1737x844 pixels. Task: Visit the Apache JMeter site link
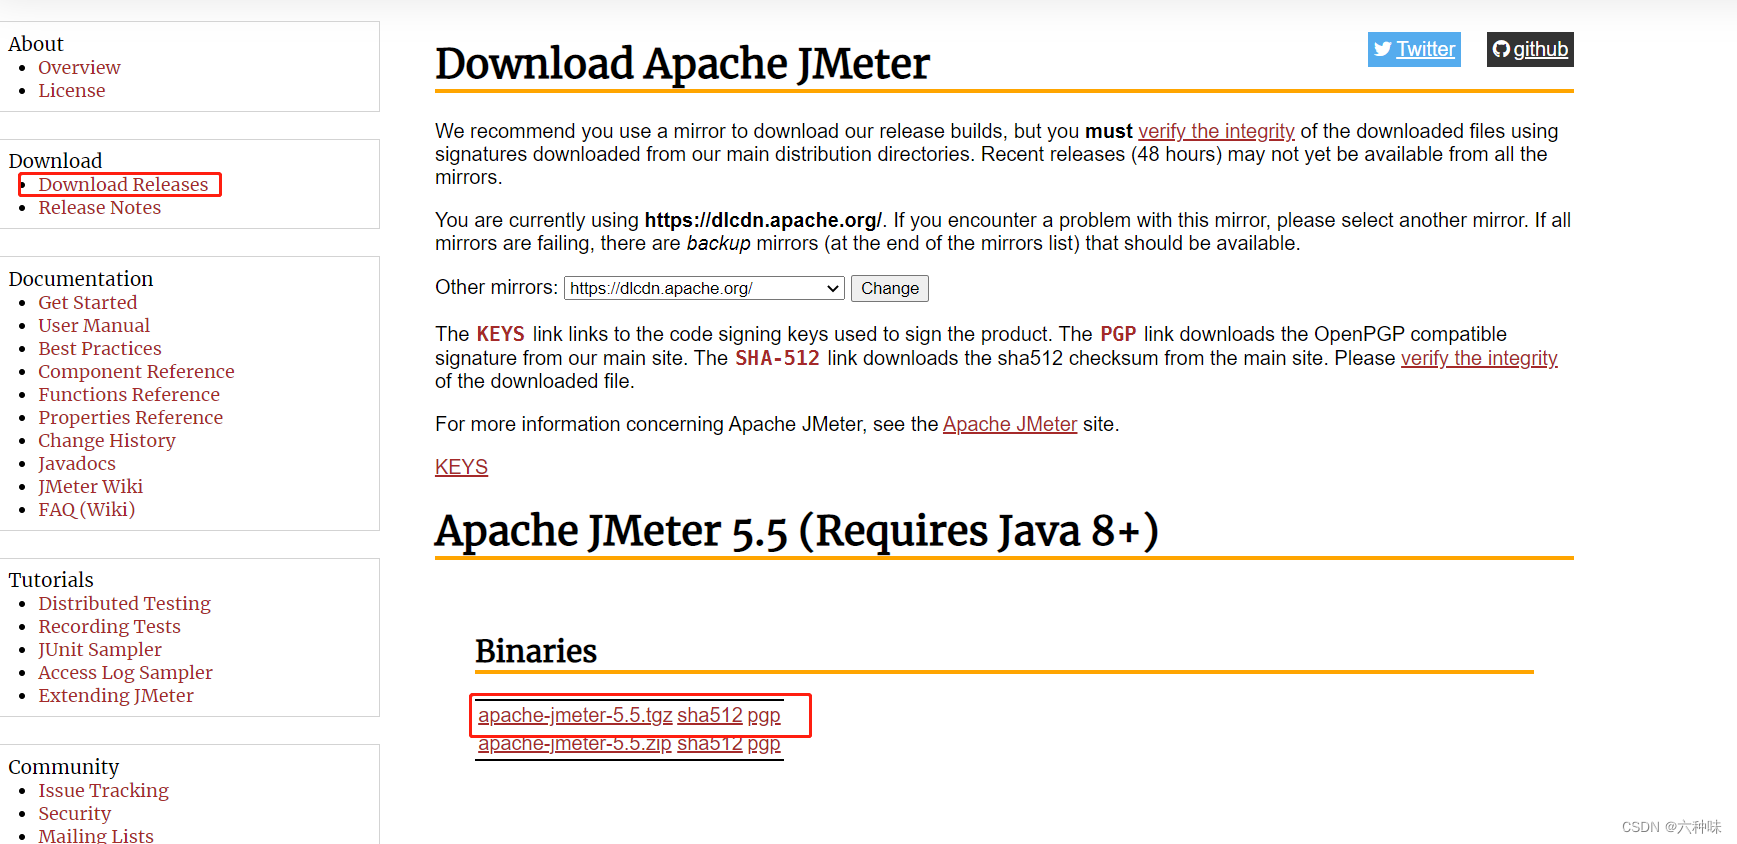coord(1010,424)
